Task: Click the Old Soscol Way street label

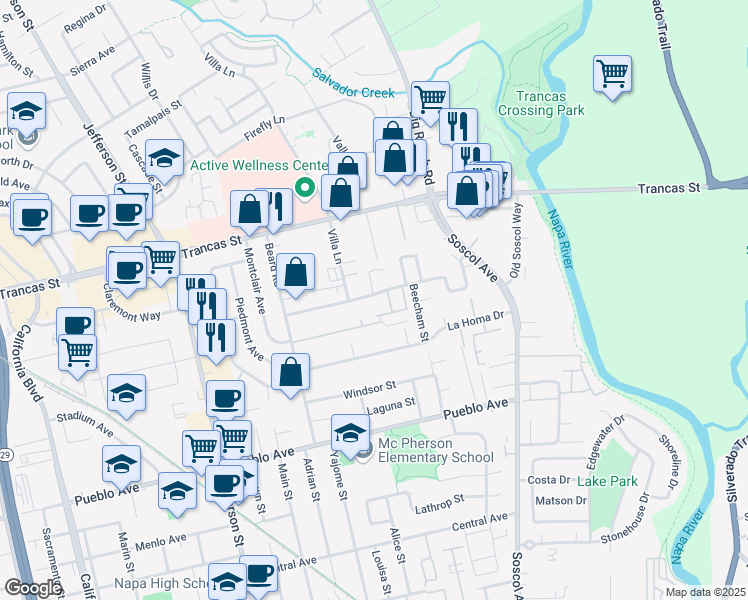Action: coord(516,240)
